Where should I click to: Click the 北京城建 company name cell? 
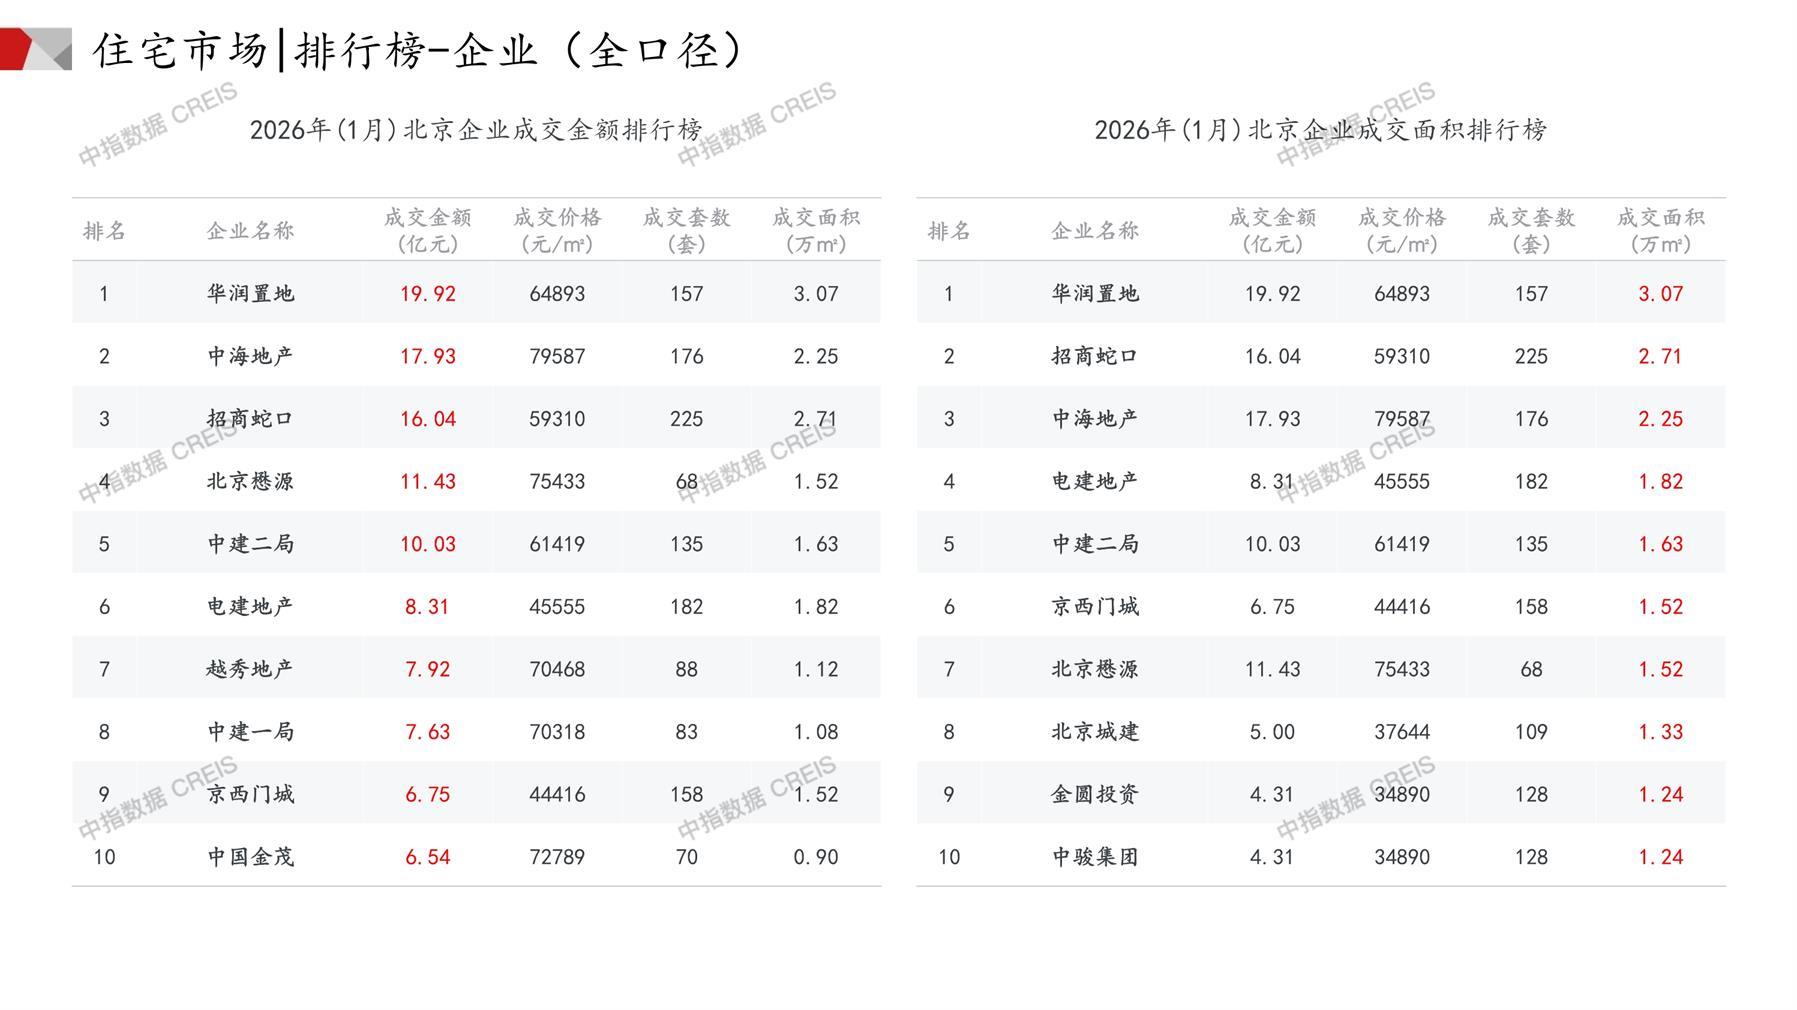click(x=1095, y=732)
